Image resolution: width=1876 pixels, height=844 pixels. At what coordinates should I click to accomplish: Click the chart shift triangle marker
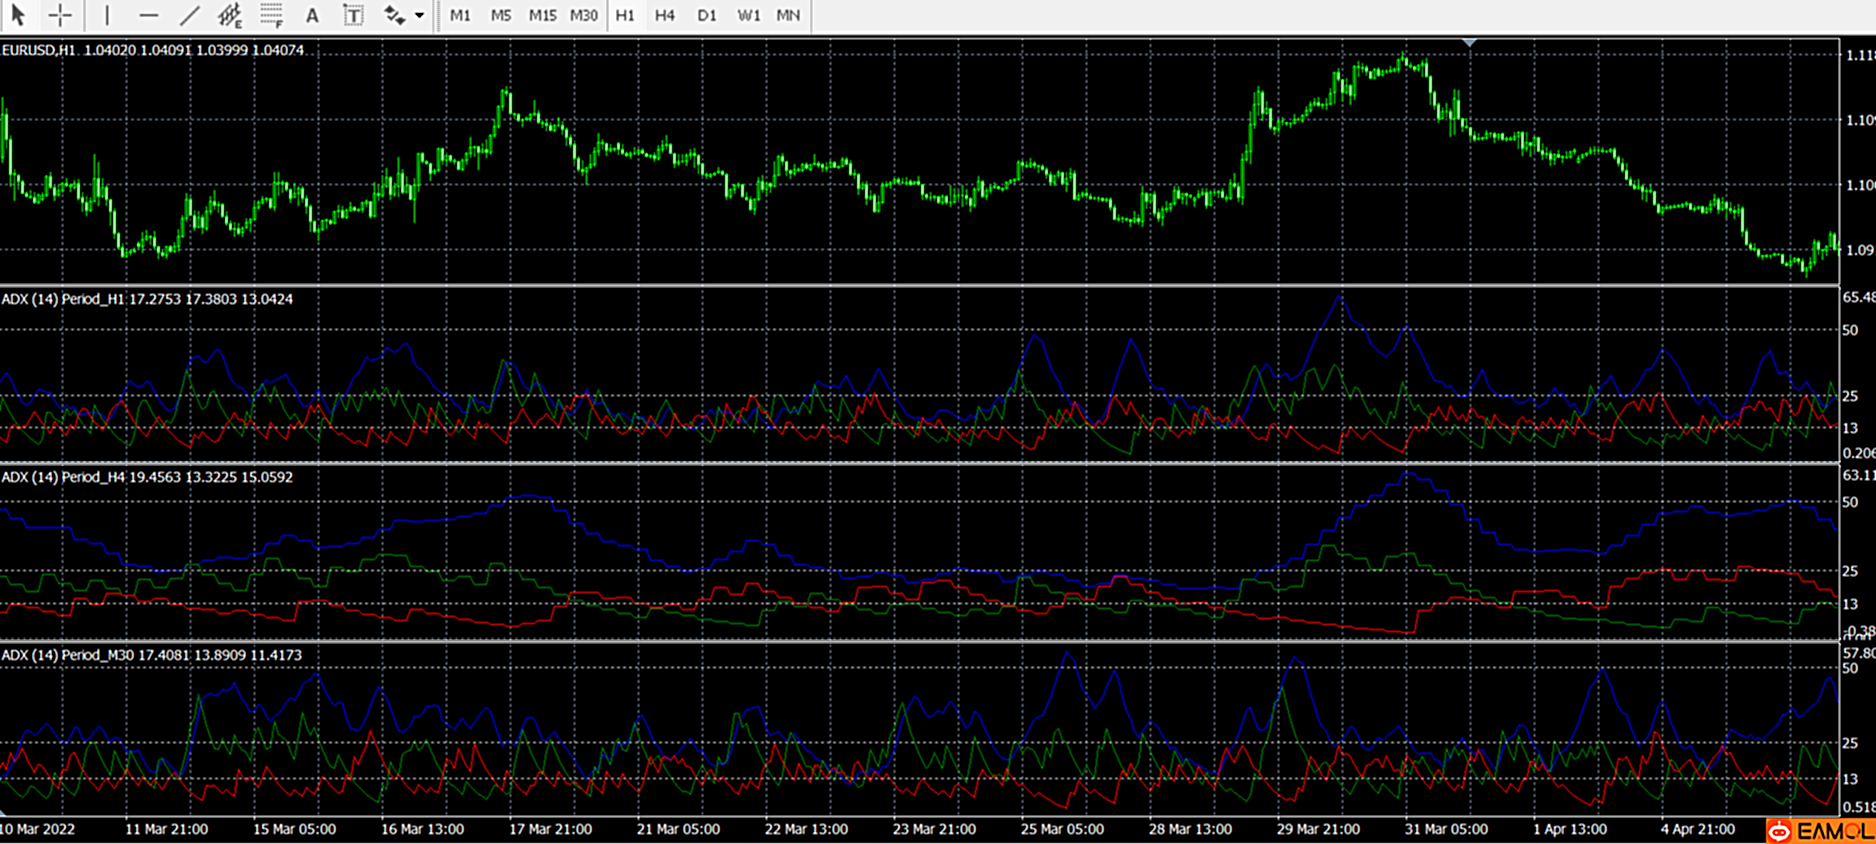click(x=1469, y=43)
